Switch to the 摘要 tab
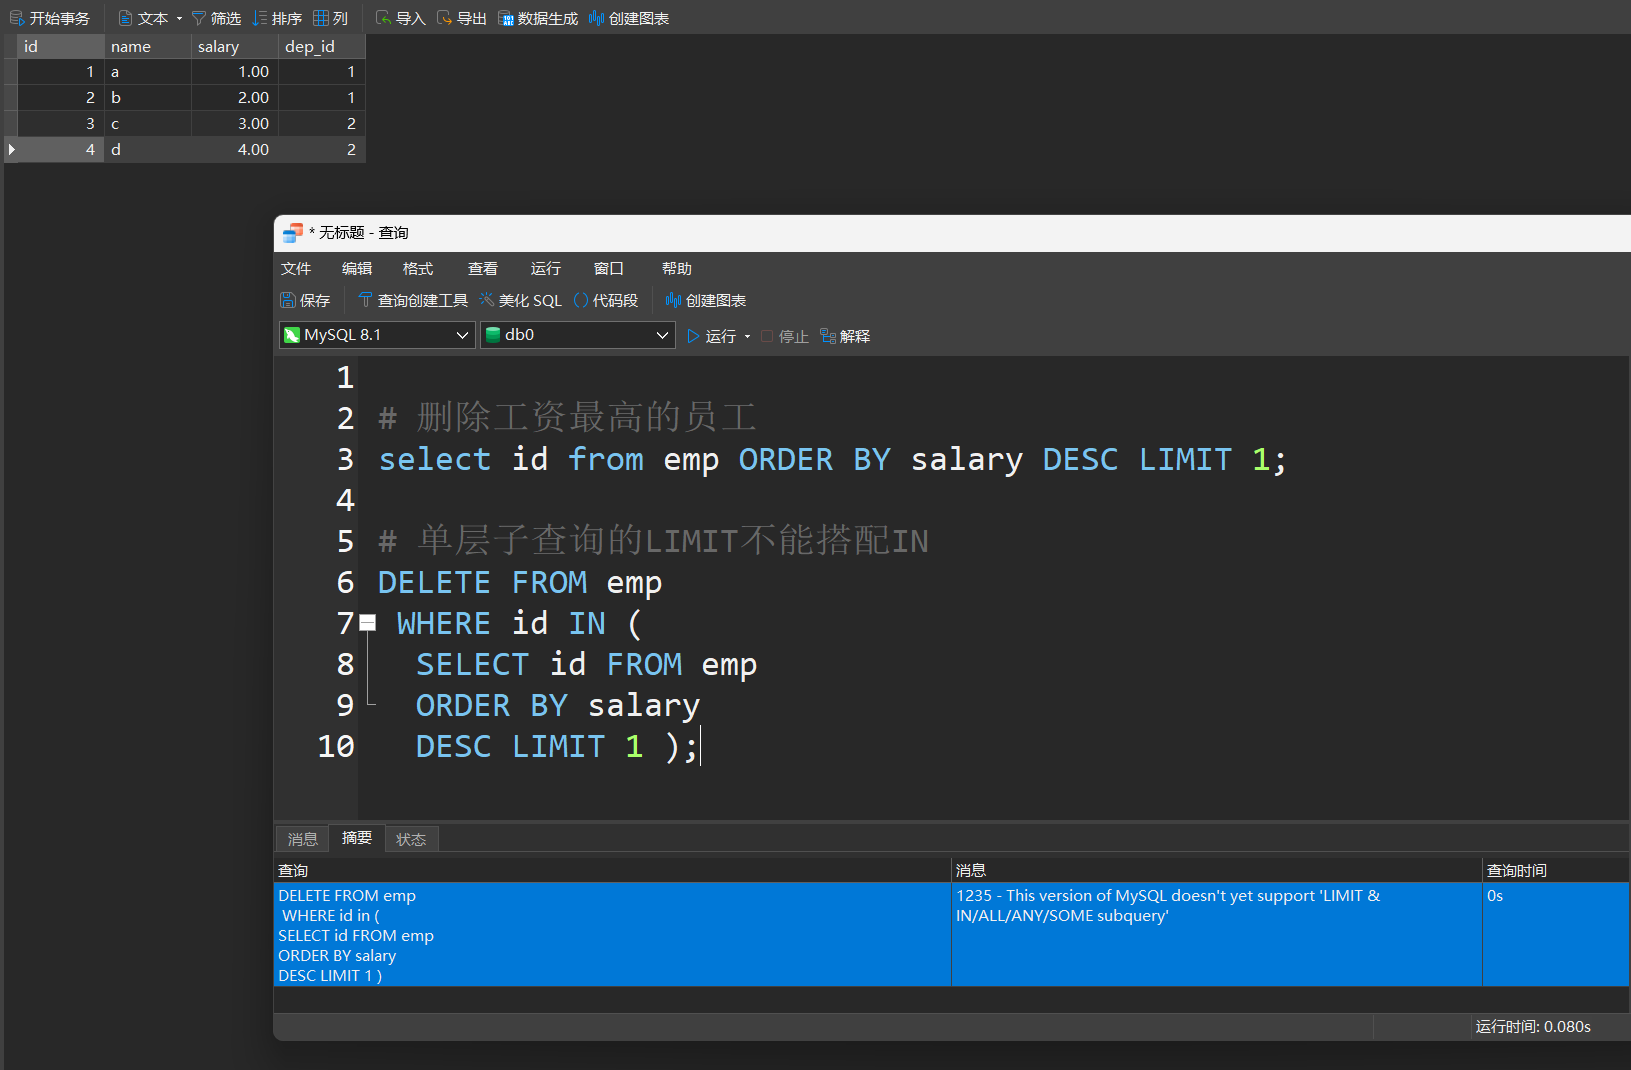This screenshot has height=1070, width=1631. click(x=357, y=838)
